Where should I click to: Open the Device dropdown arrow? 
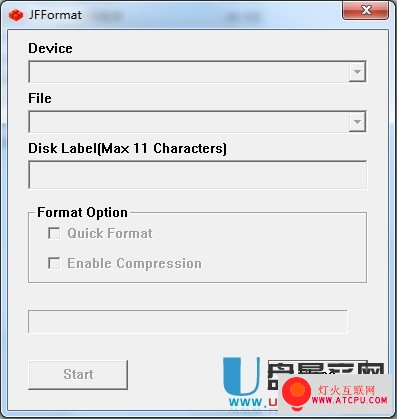pyautogui.click(x=357, y=72)
